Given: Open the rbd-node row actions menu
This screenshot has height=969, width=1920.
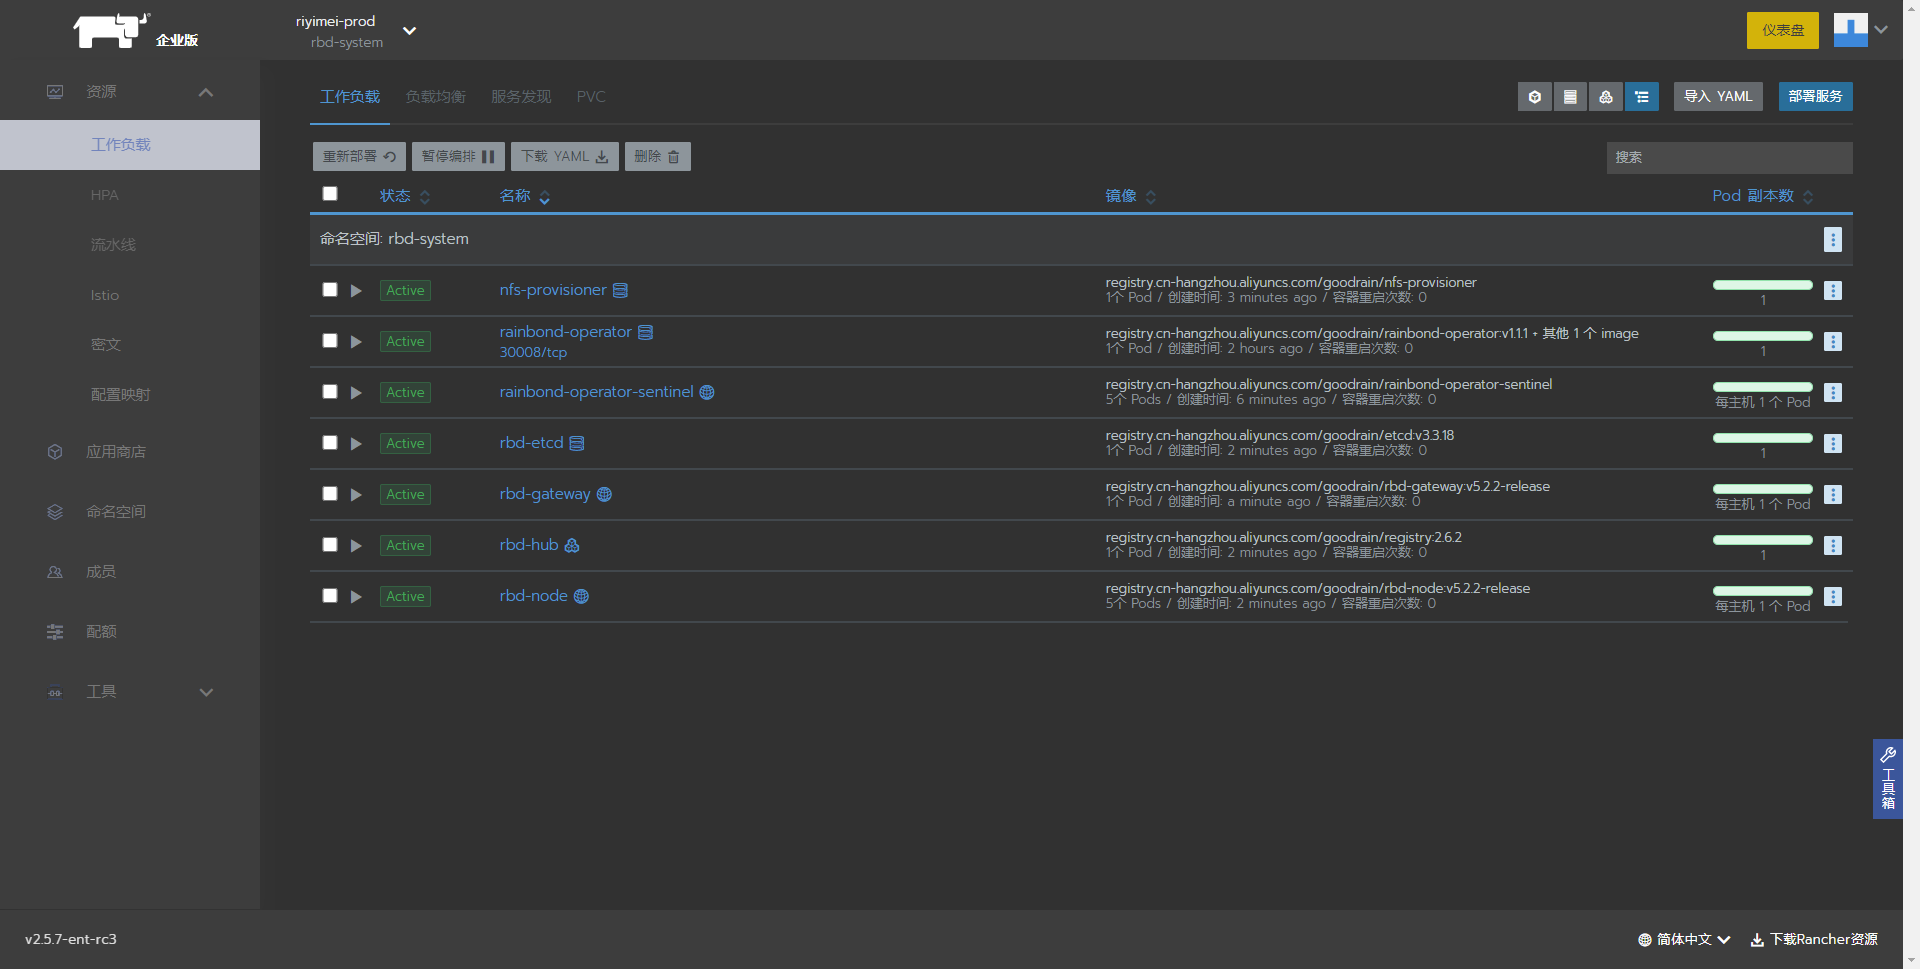Looking at the screenshot, I should 1833,597.
